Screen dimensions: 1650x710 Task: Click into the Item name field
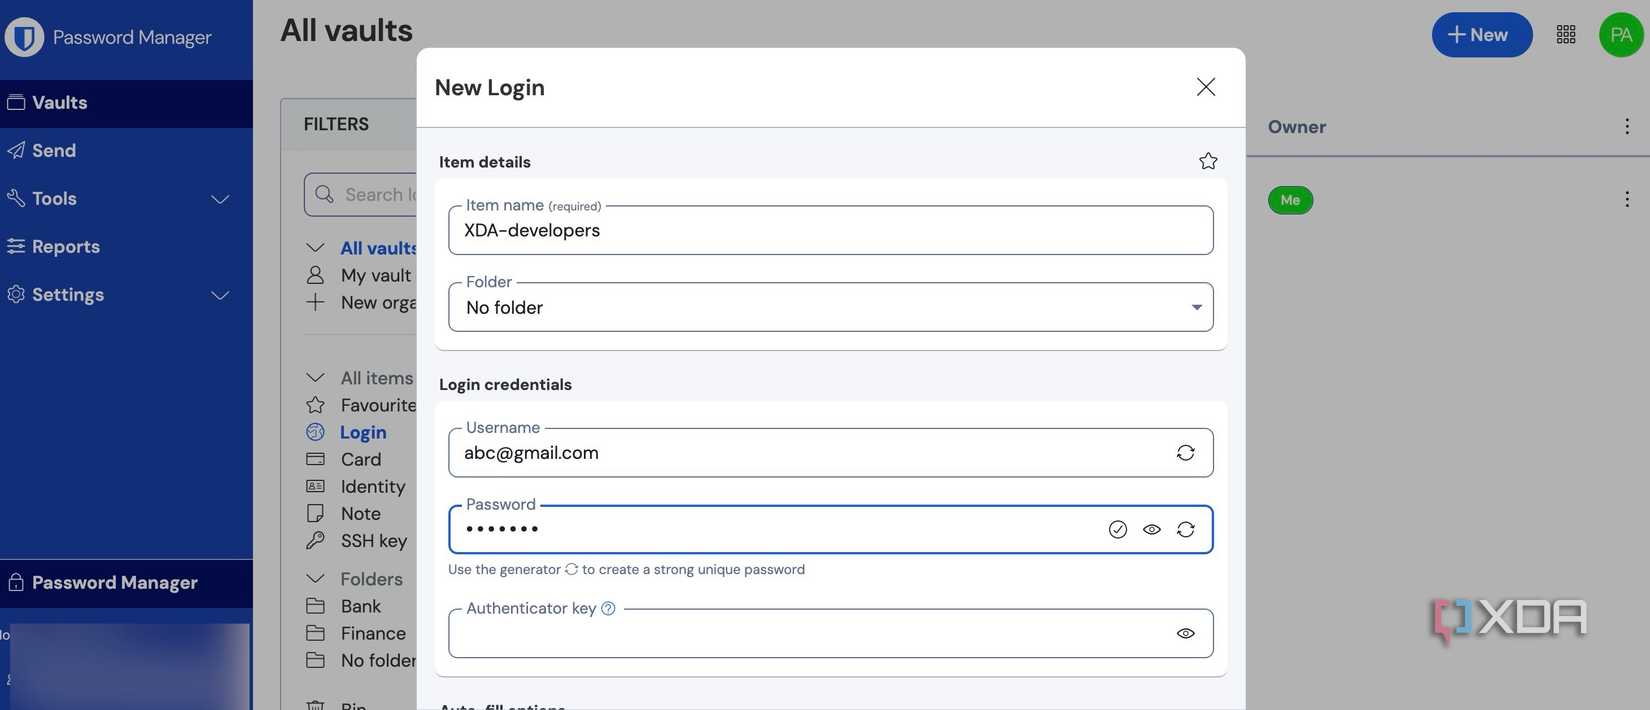coord(830,231)
